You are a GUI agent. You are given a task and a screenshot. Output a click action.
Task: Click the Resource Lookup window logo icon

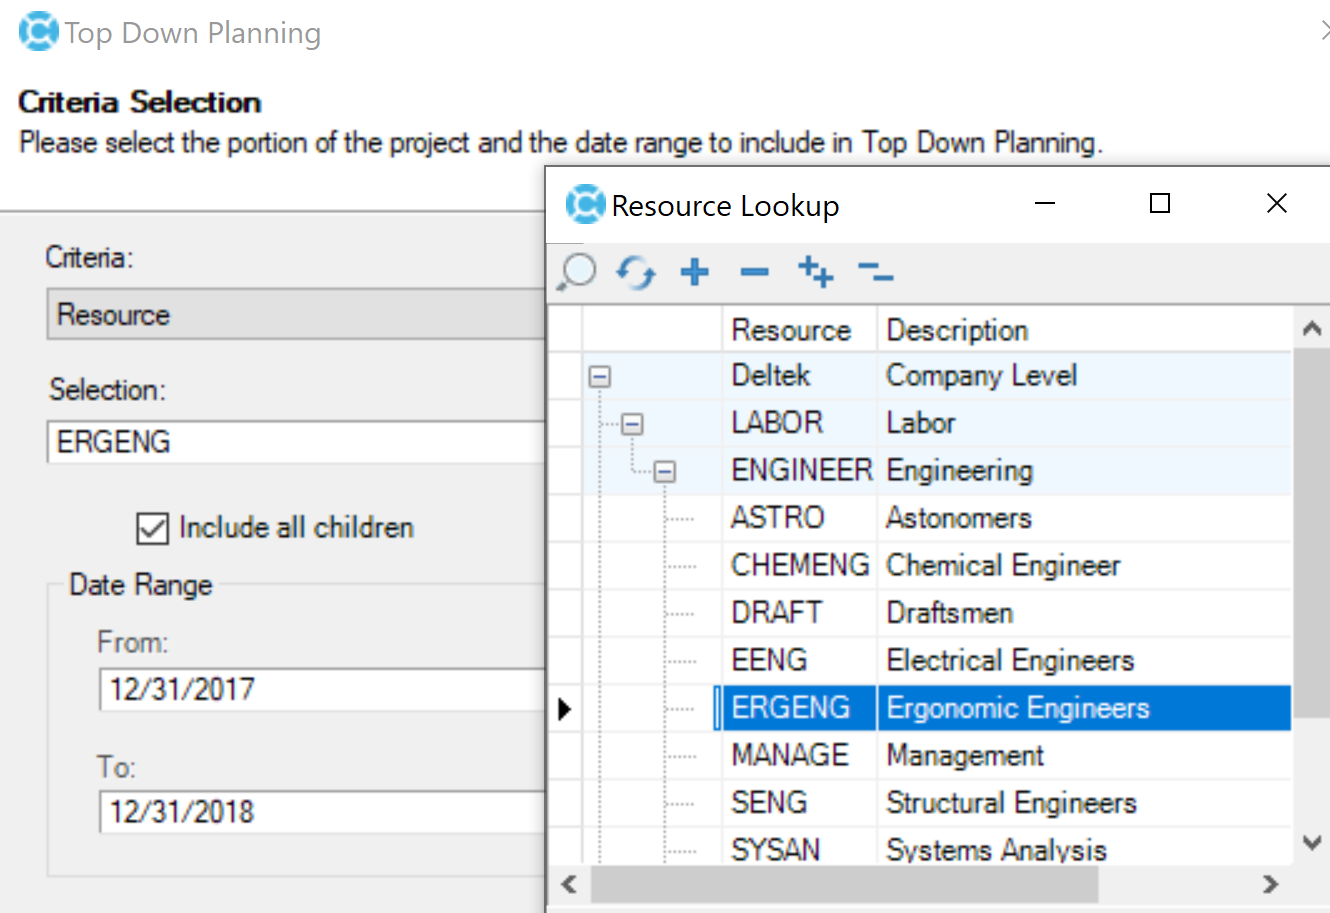[x=586, y=204]
